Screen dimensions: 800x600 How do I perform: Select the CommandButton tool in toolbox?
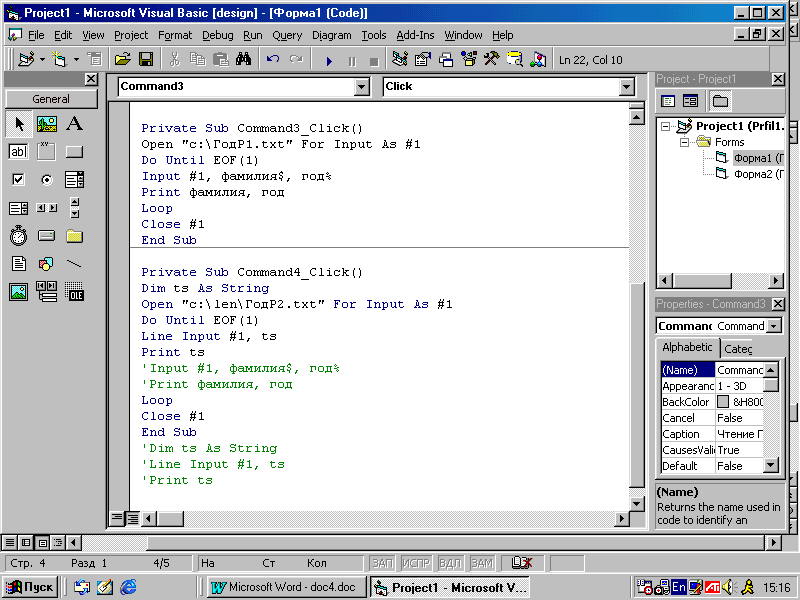tap(74, 152)
